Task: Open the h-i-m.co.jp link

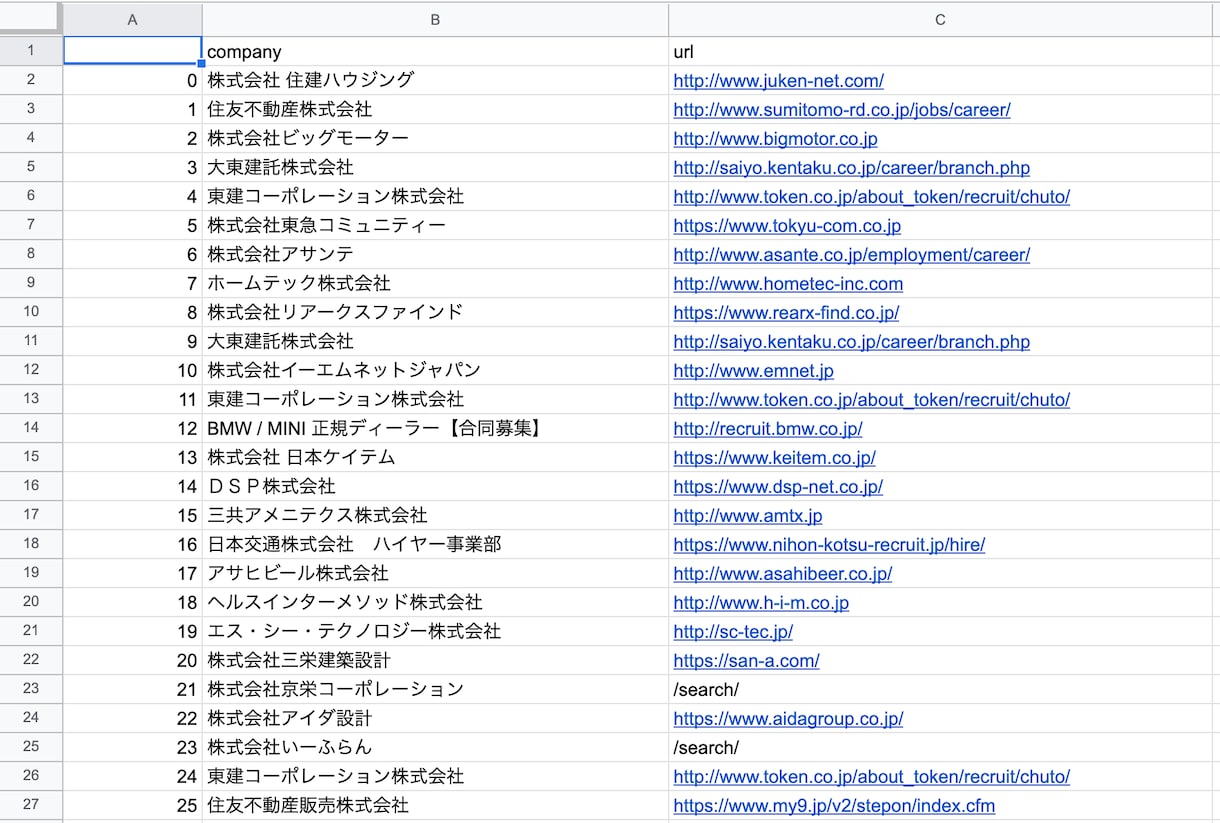Action: 761,603
